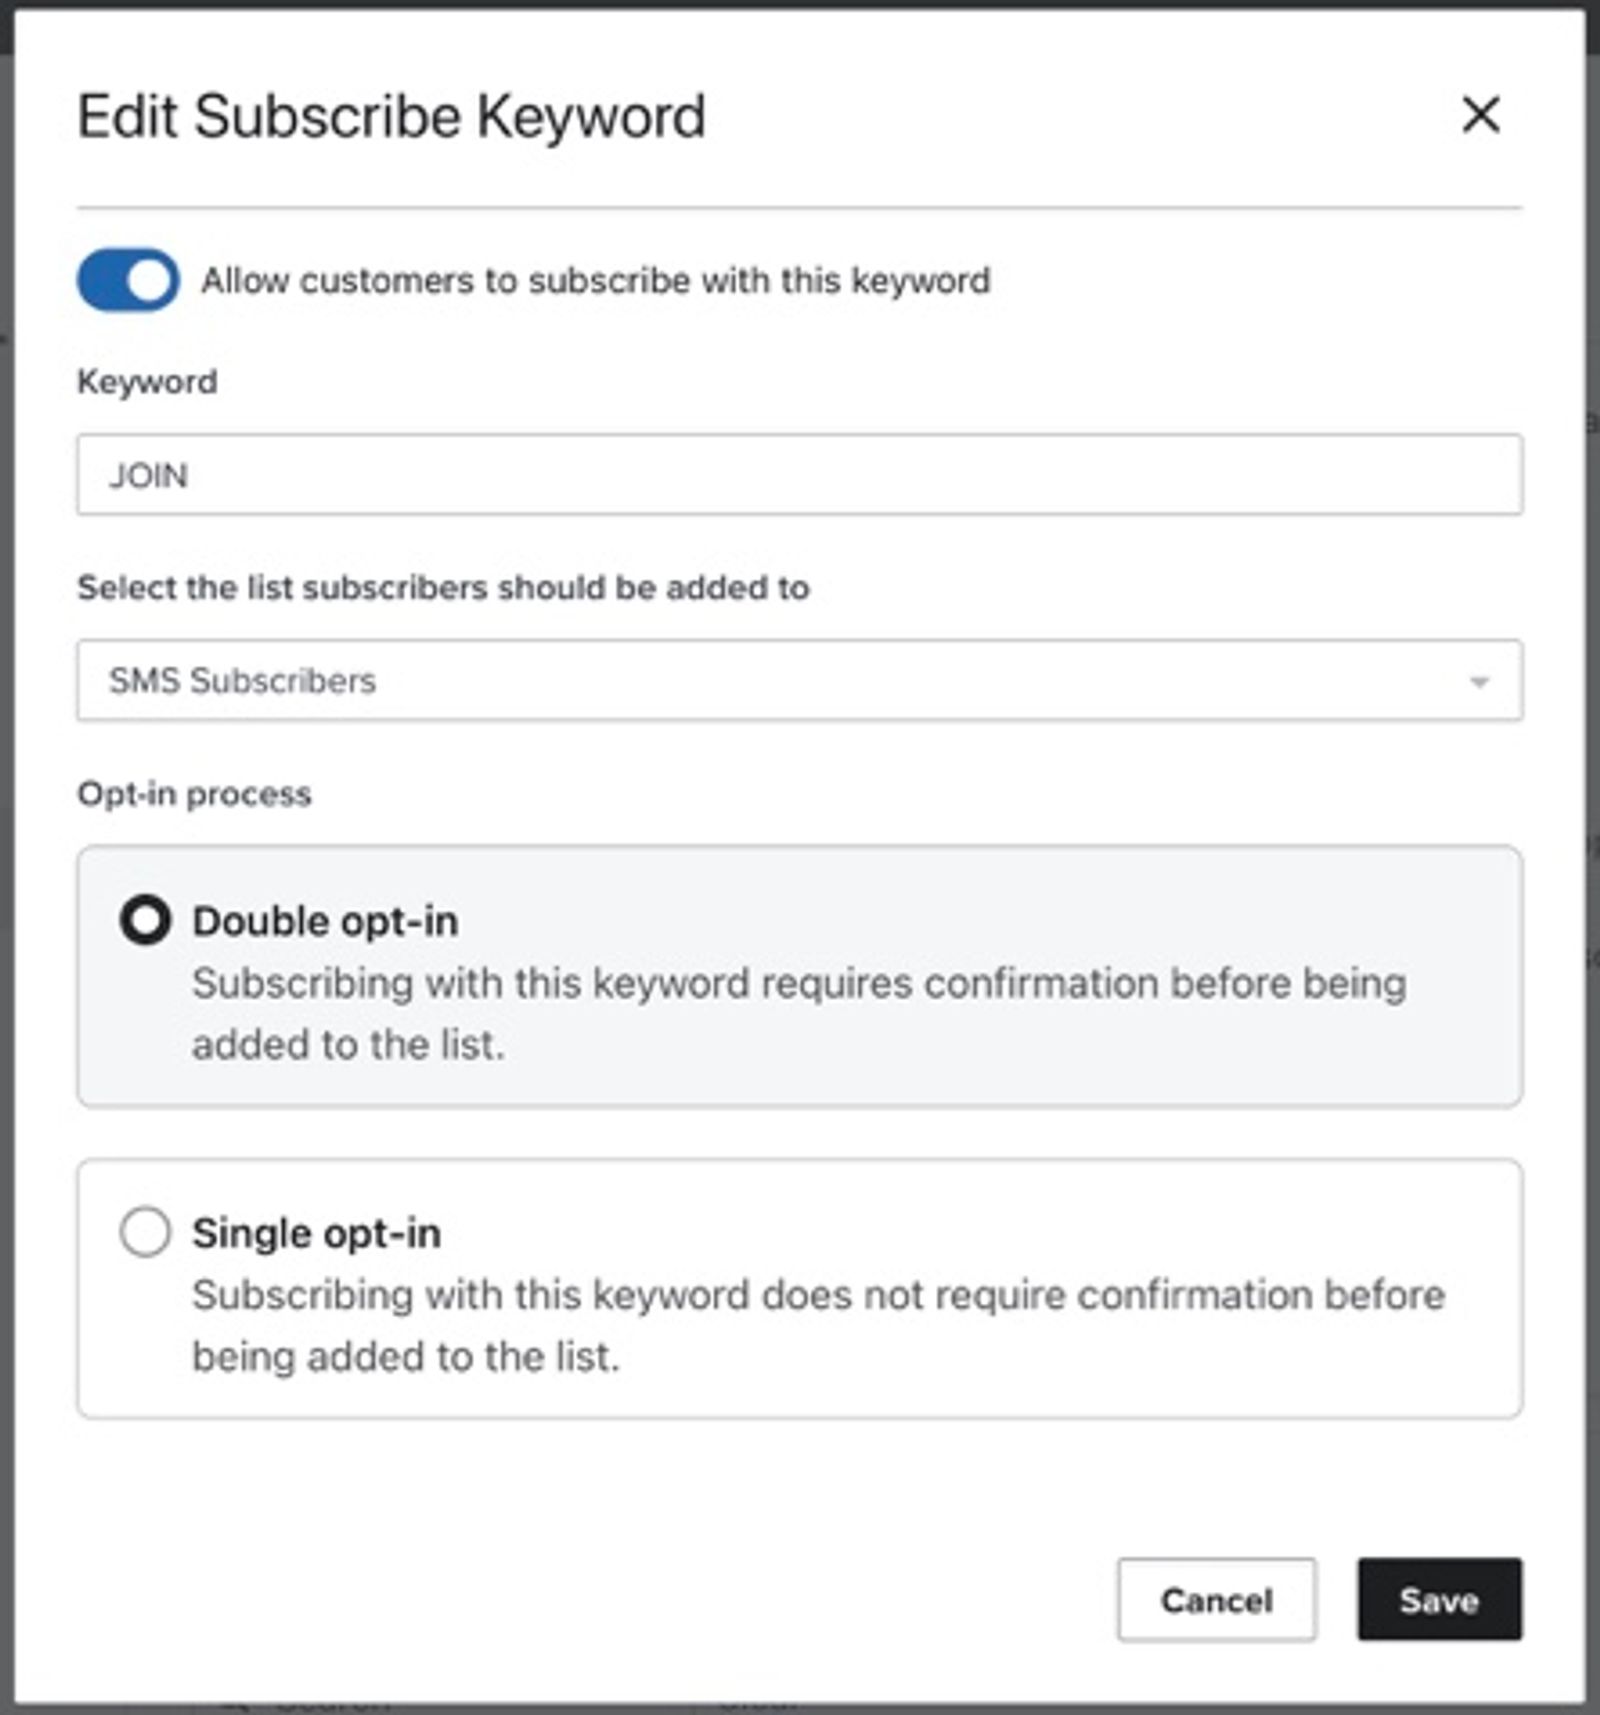The height and width of the screenshot is (1715, 1600).
Task: Click the Edit Subscribe Keyword title
Action: tap(391, 117)
